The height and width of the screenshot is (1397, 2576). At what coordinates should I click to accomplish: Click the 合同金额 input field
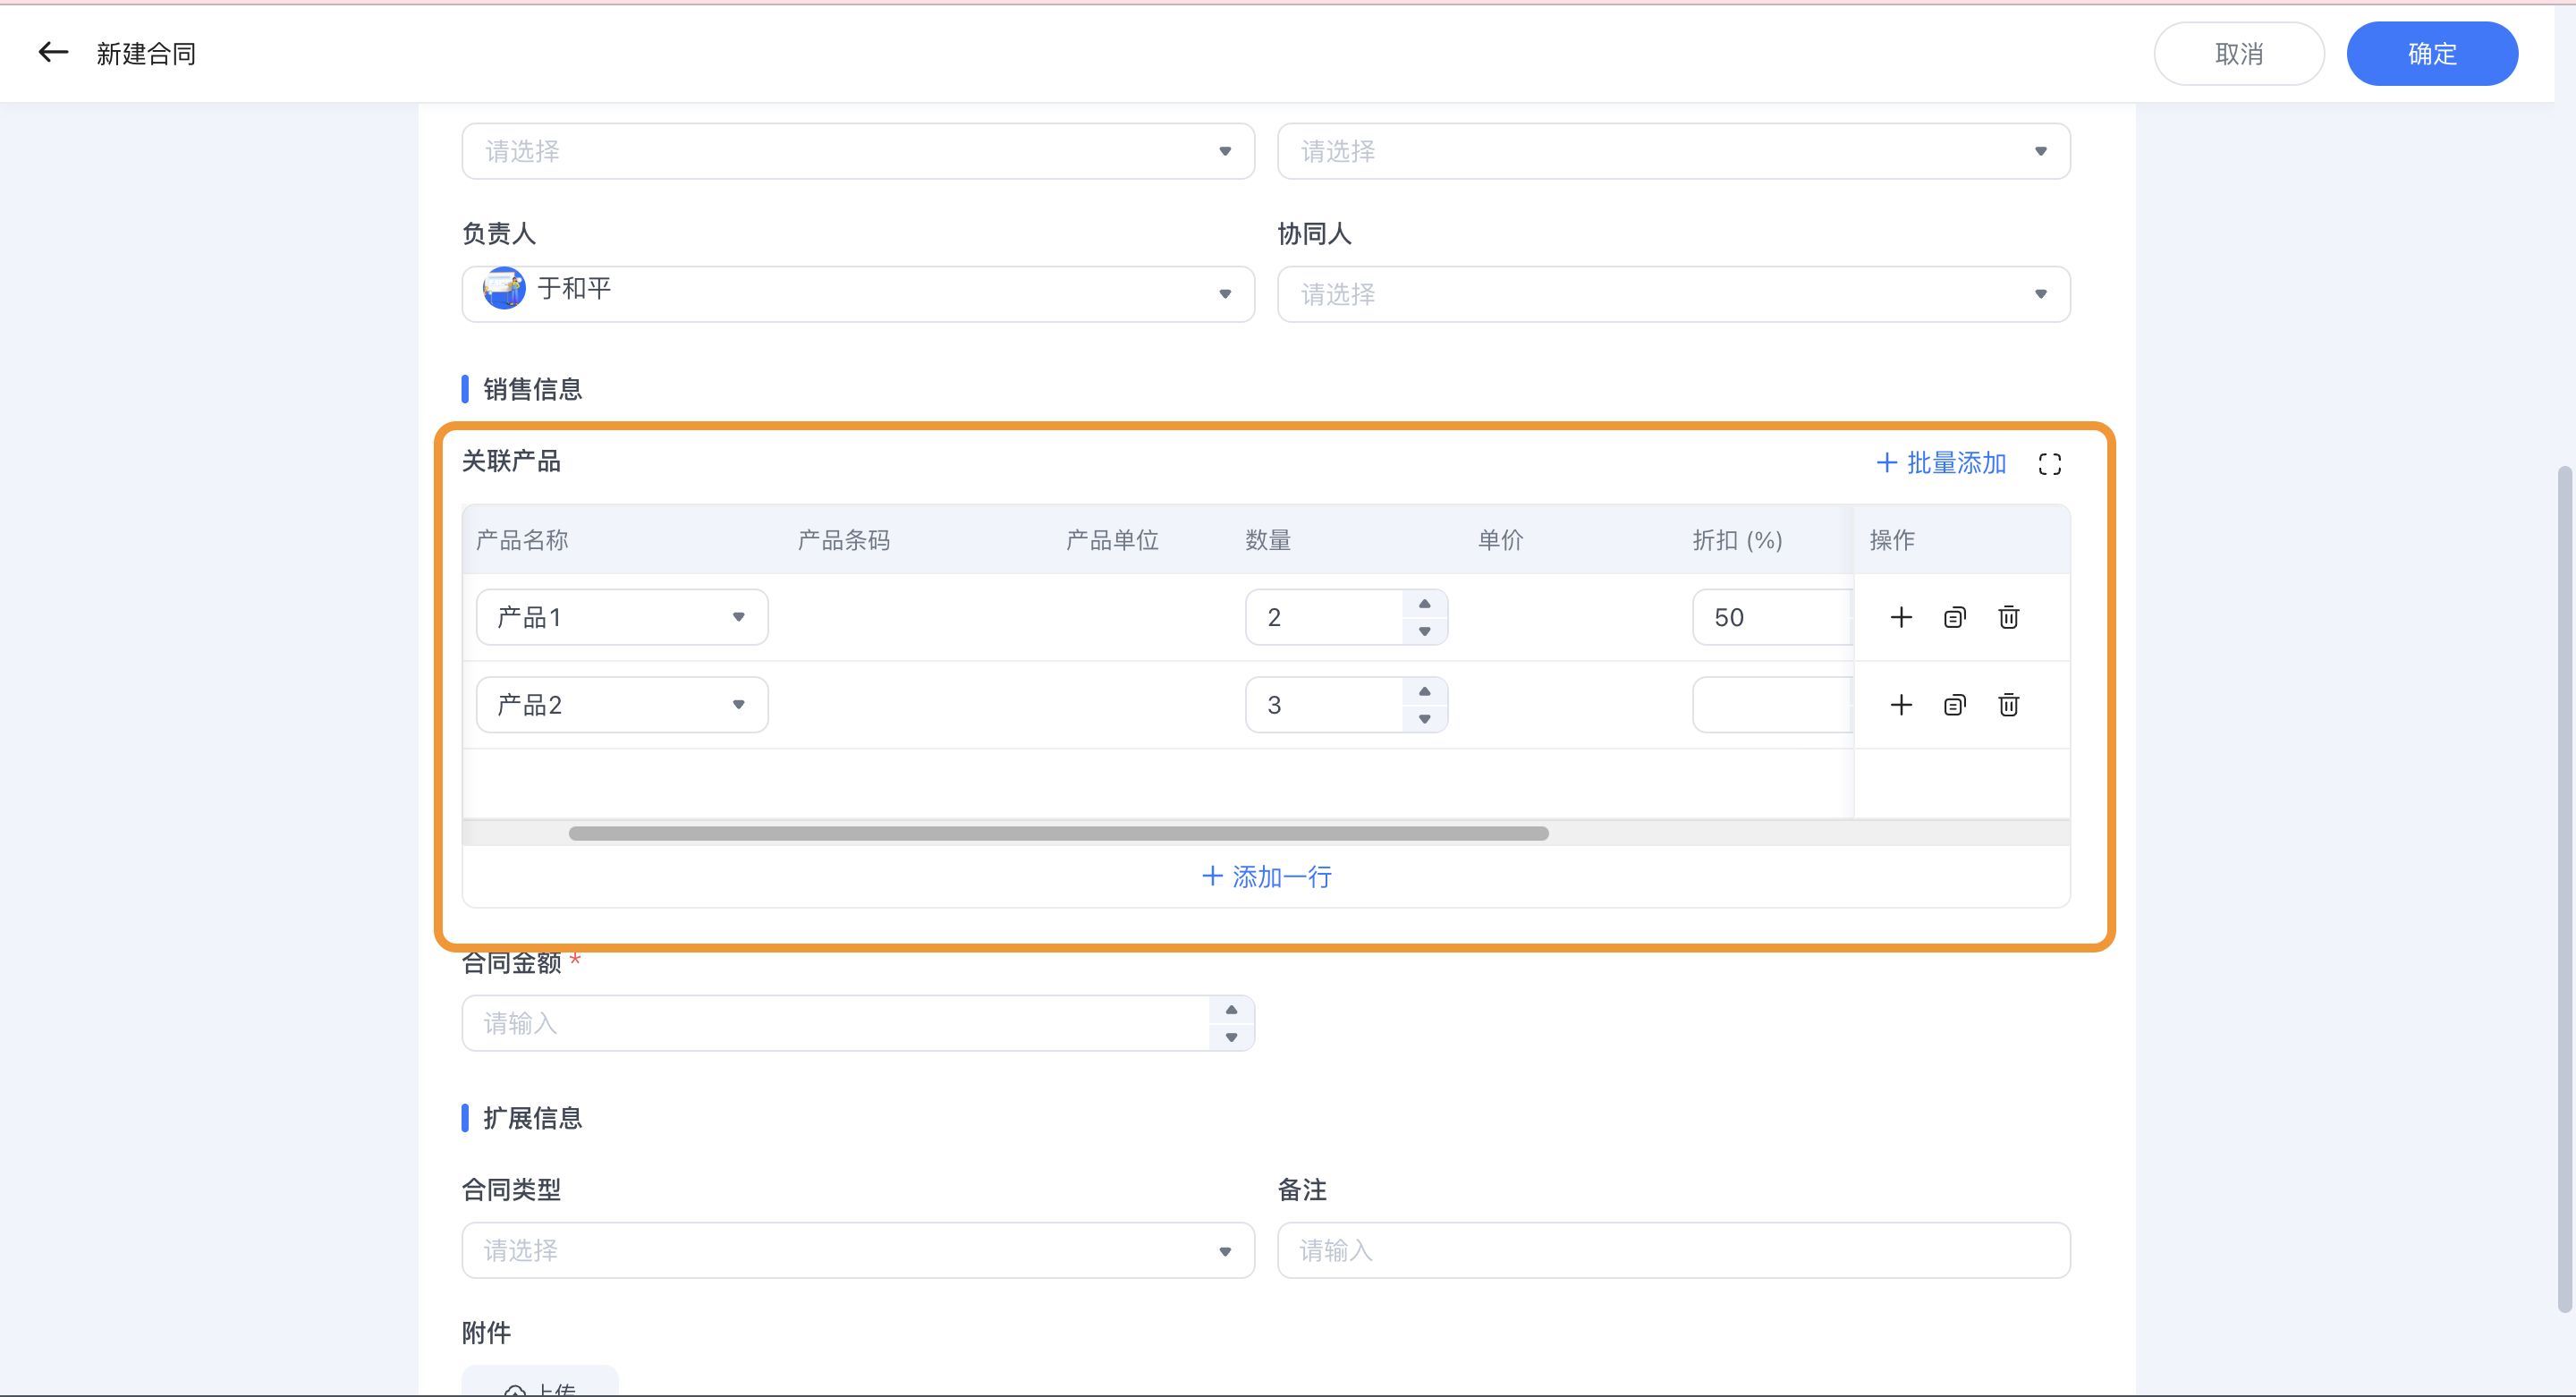tap(836, 1023)
